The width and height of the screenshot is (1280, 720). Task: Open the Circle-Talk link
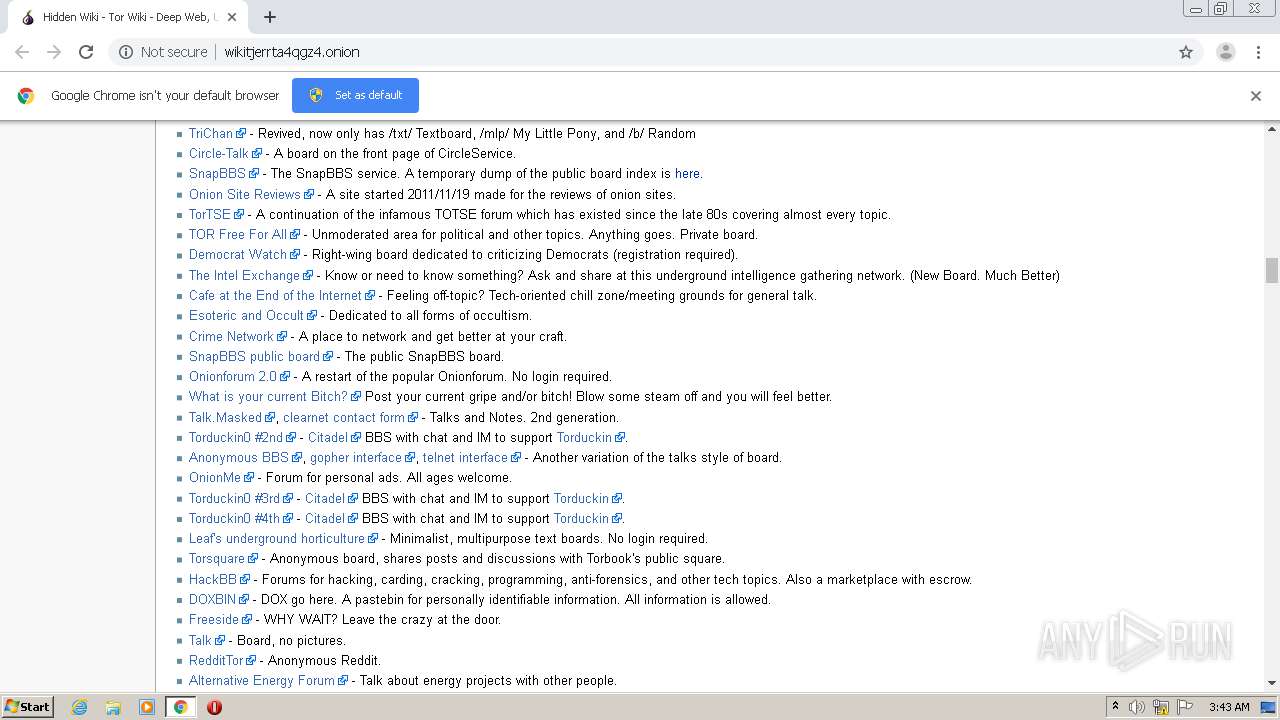coord(218,153)
